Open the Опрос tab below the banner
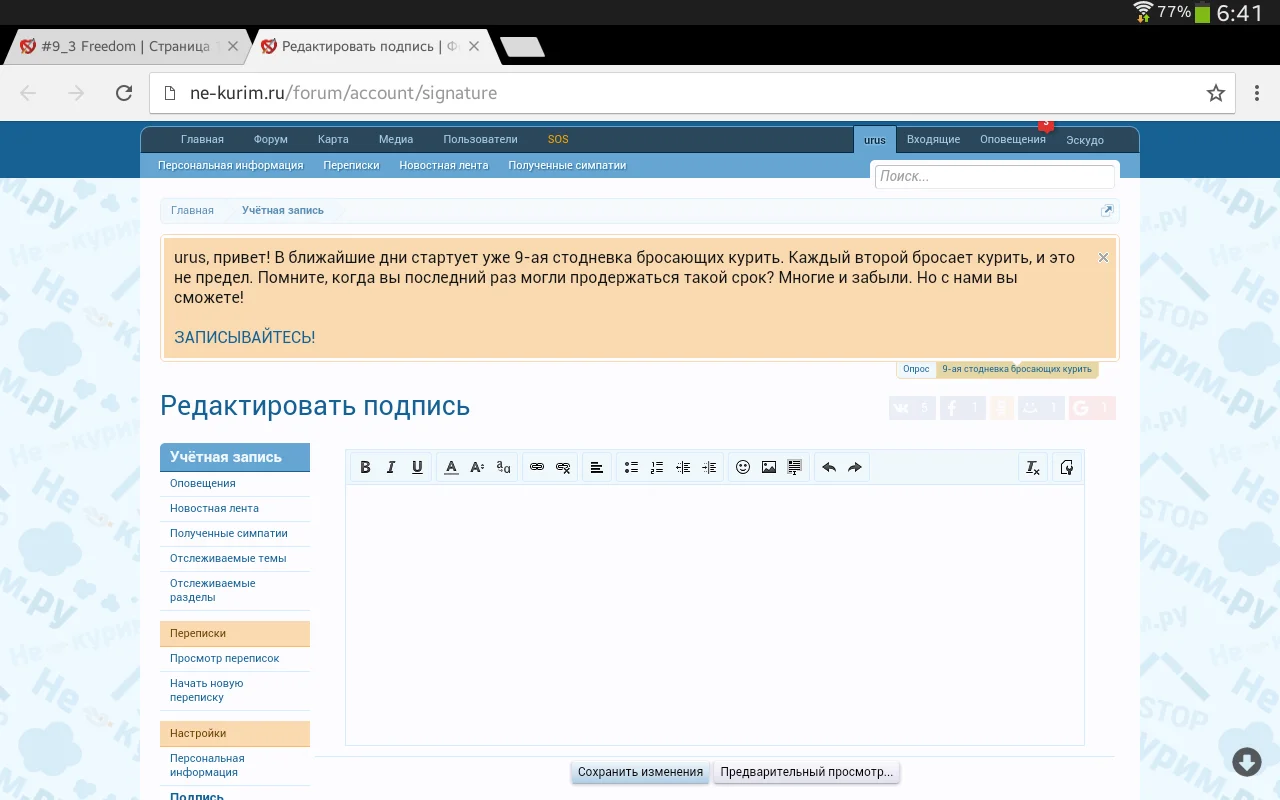Image resolution: width=1280 pixels, height=800 pixels. coord(915,368)
